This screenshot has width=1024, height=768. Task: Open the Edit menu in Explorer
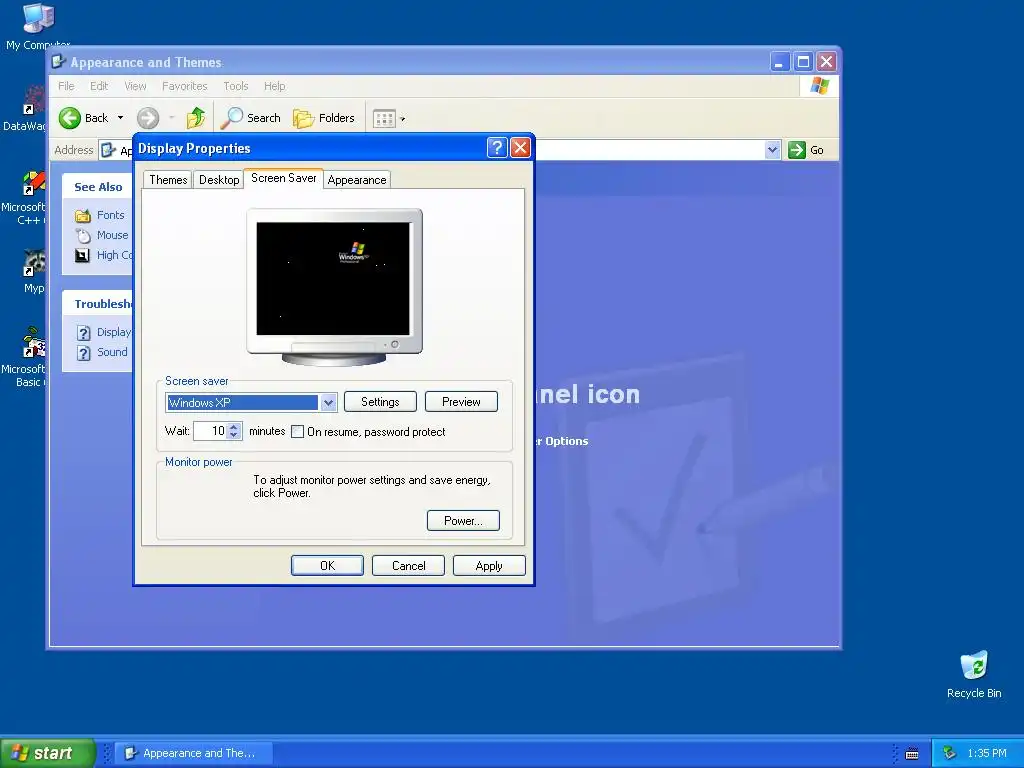tap(99, 86)
